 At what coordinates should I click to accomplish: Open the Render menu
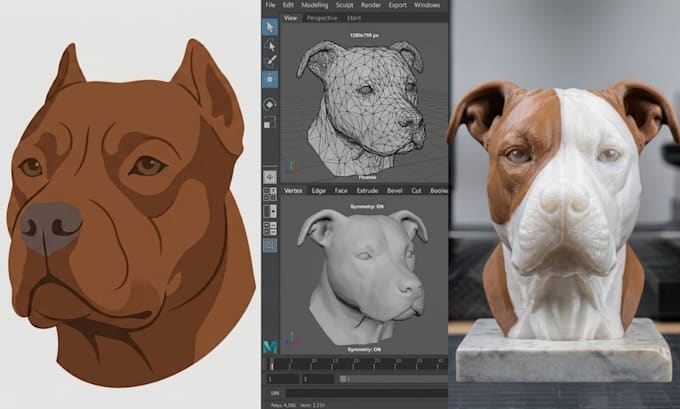click(x=371, y=5)
